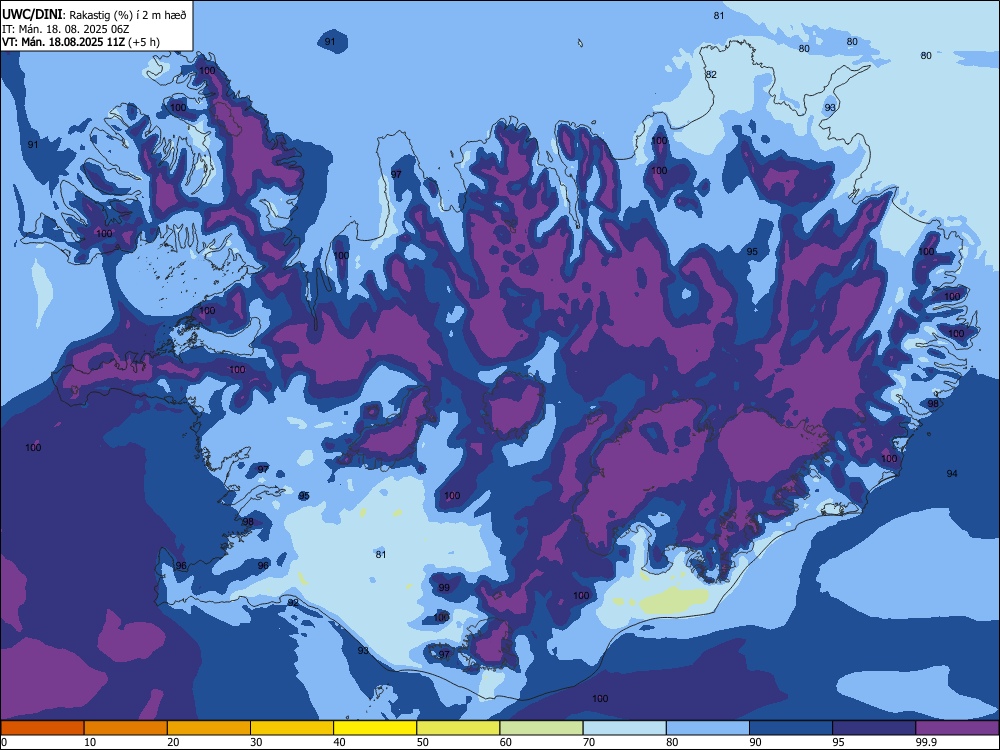Click the '94' humidity value over the eastern sea
1000x750 pixels.
point(952,474)
